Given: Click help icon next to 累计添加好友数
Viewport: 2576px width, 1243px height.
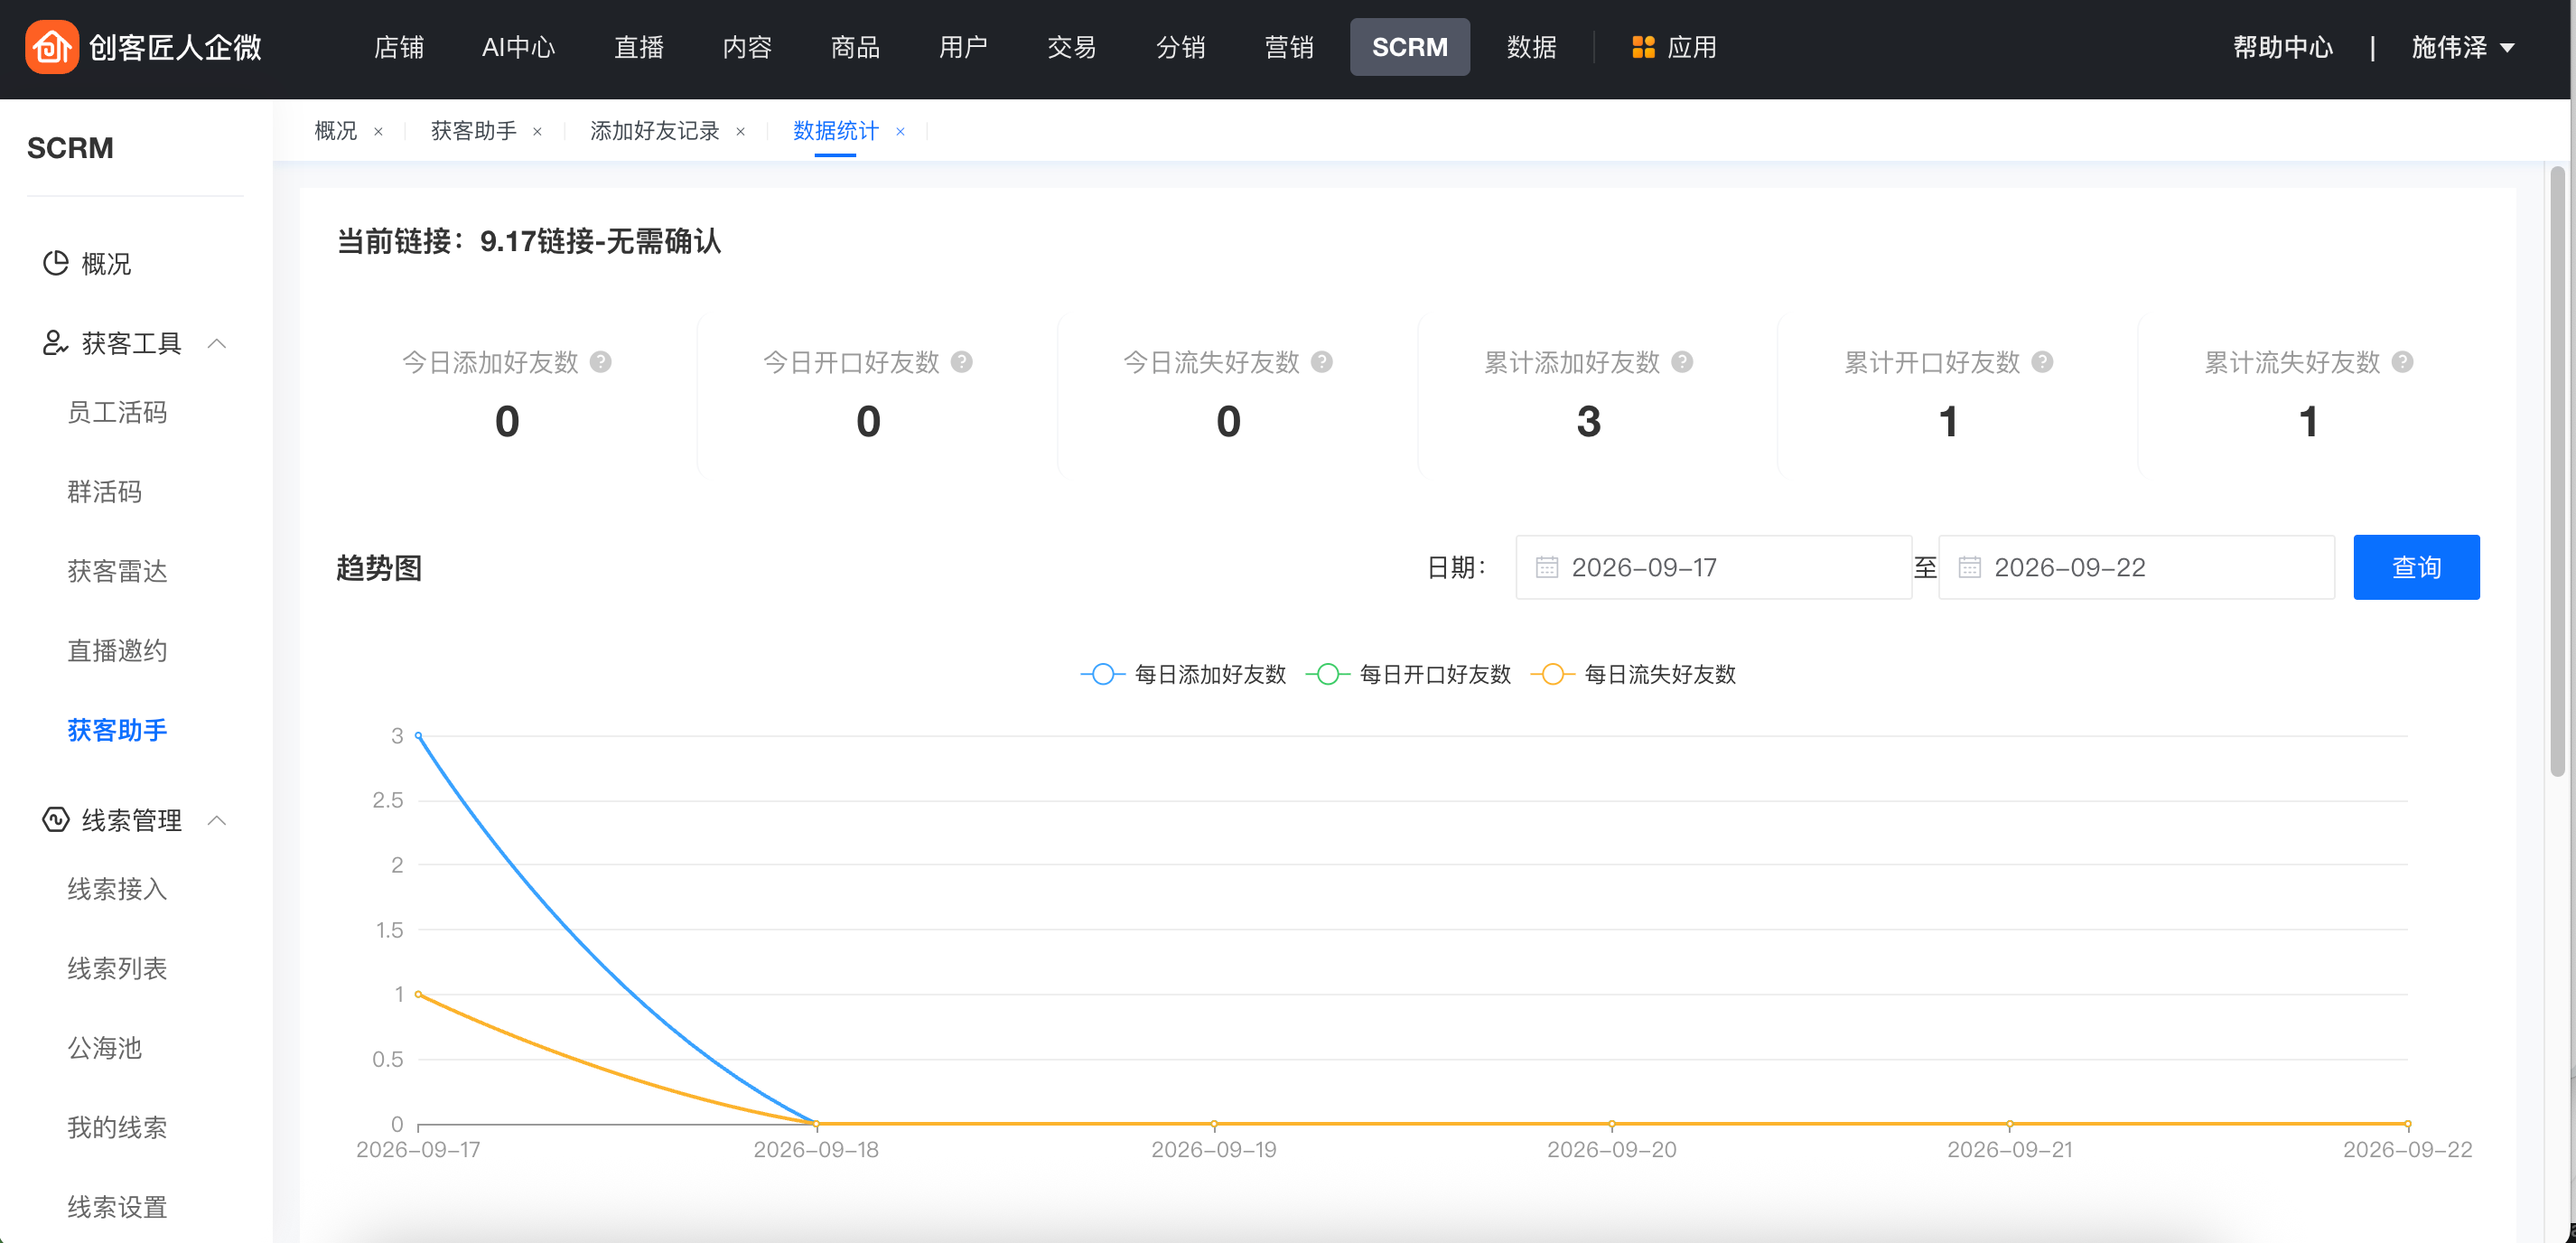Looking at the screenshot, I should [x=1683, y=362].
